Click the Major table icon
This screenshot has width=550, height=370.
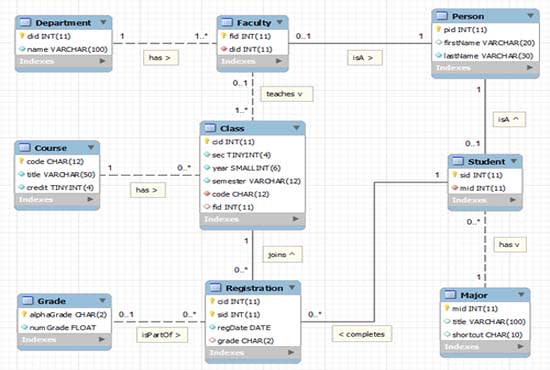(450, 295)
